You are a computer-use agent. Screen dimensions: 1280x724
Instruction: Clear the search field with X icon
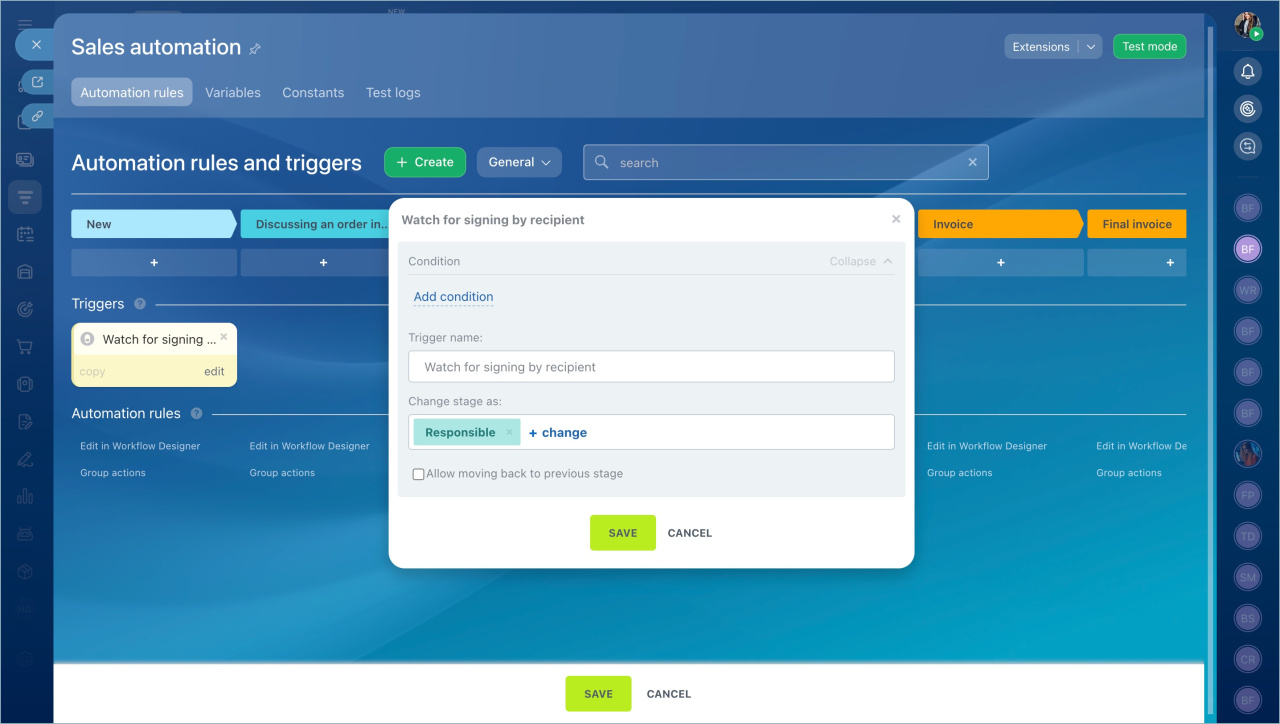coord(972,163)
